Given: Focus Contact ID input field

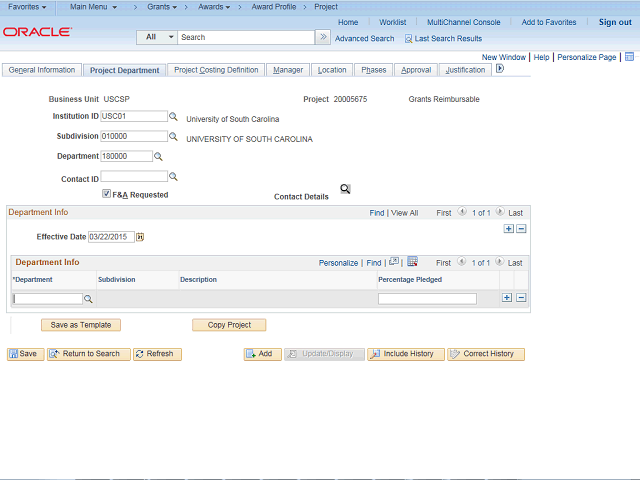Looking at the screenshot, I should [x=134, y=176].
